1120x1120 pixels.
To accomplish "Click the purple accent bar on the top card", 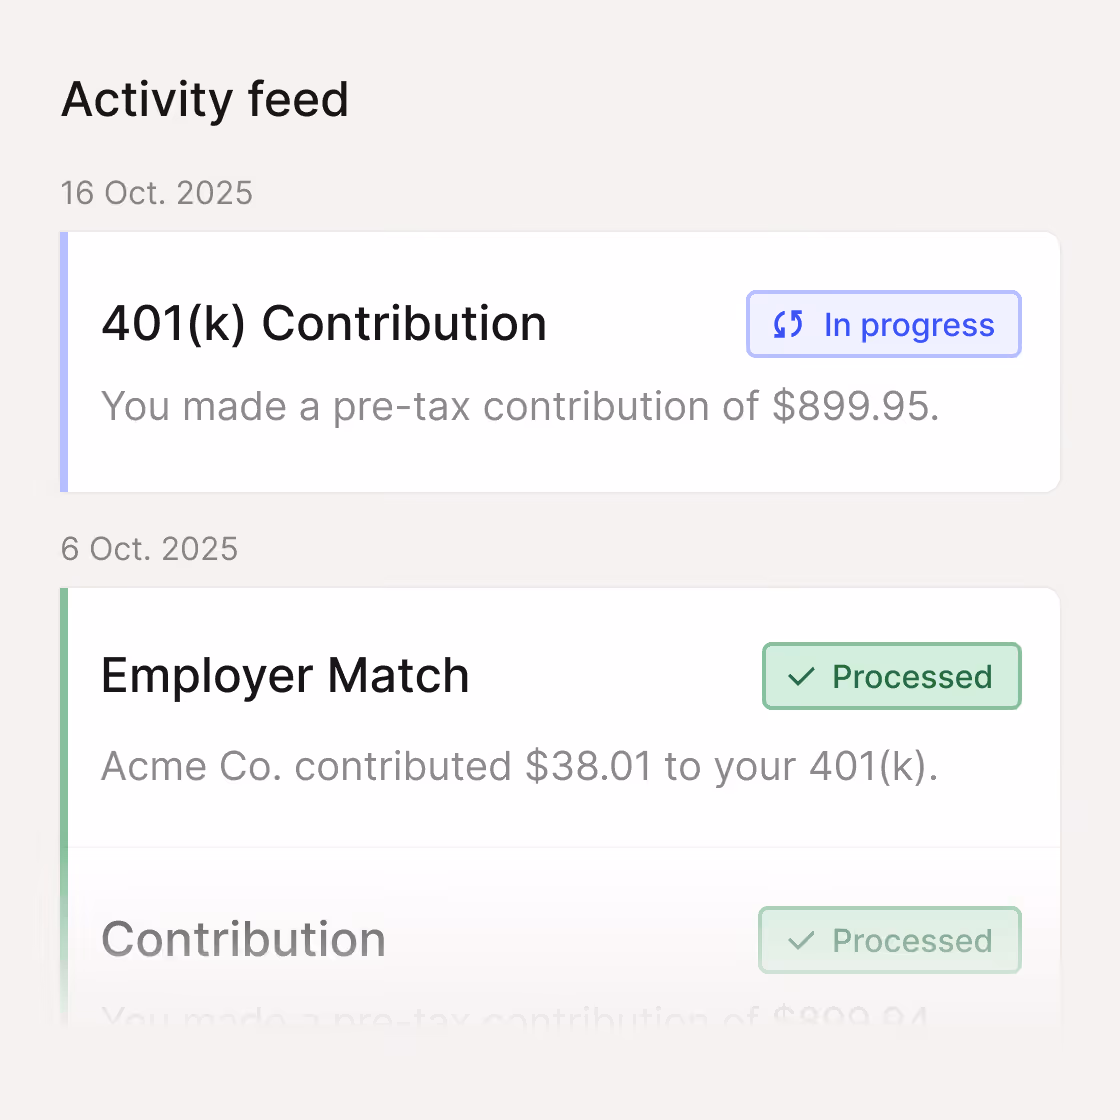I will click(63, 362).
